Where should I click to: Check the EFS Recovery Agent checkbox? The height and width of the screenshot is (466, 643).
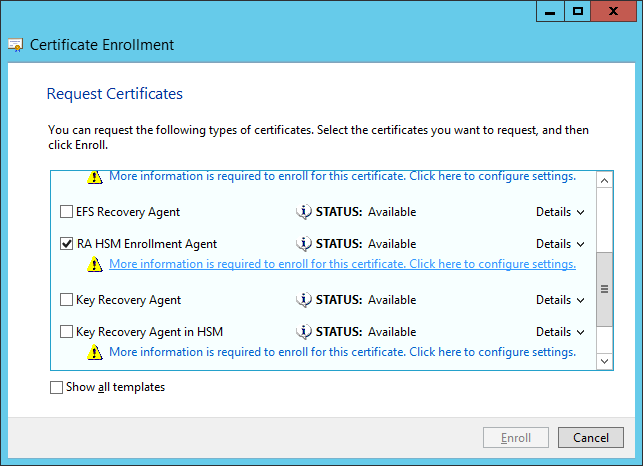pos(67,212)
